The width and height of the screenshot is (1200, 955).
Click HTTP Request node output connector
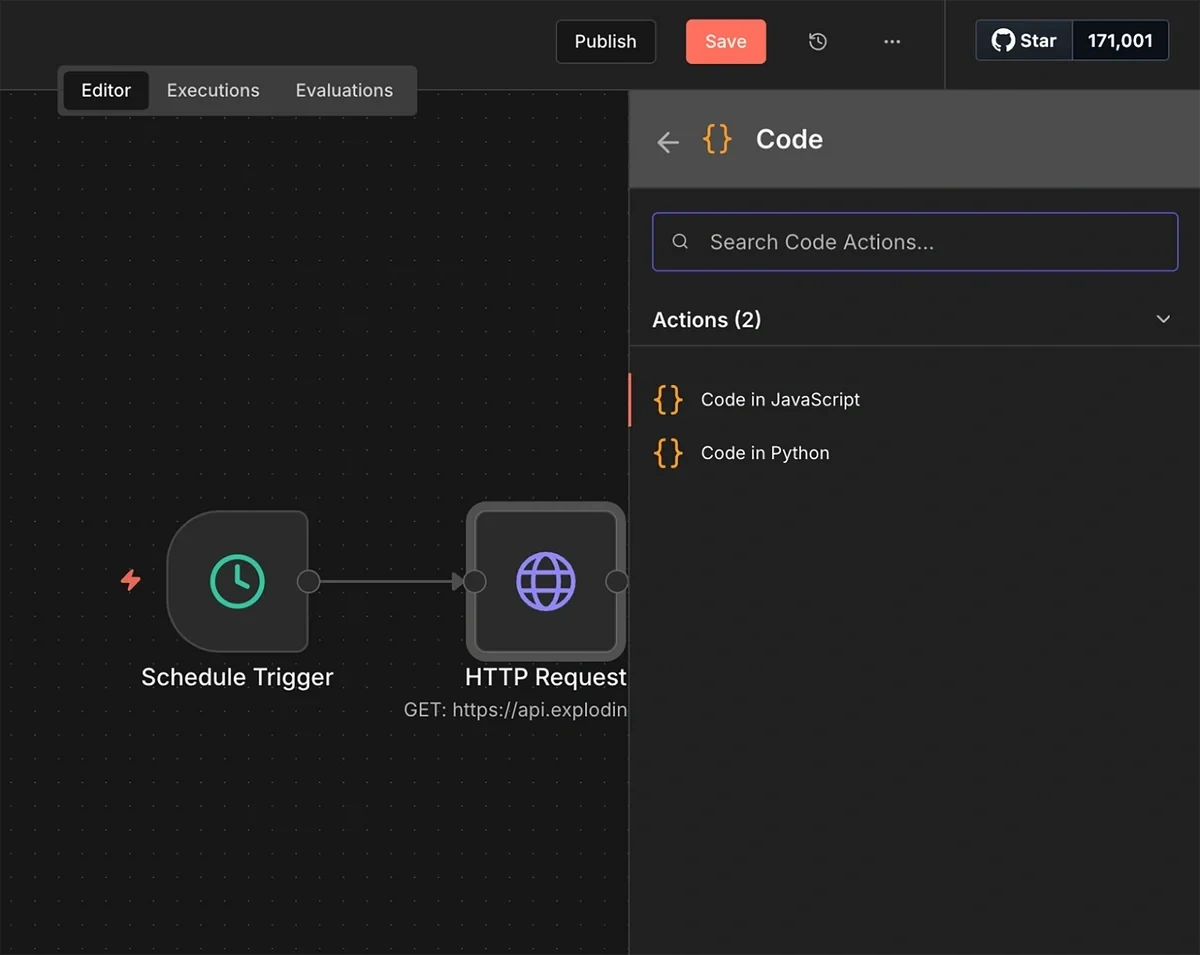617,581
